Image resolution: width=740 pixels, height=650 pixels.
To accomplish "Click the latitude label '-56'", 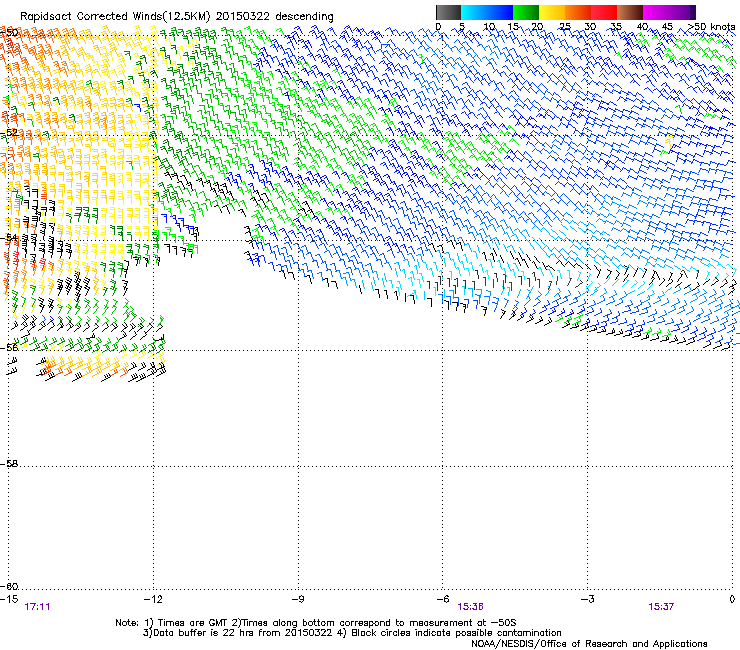I will (x=9, y=347).
